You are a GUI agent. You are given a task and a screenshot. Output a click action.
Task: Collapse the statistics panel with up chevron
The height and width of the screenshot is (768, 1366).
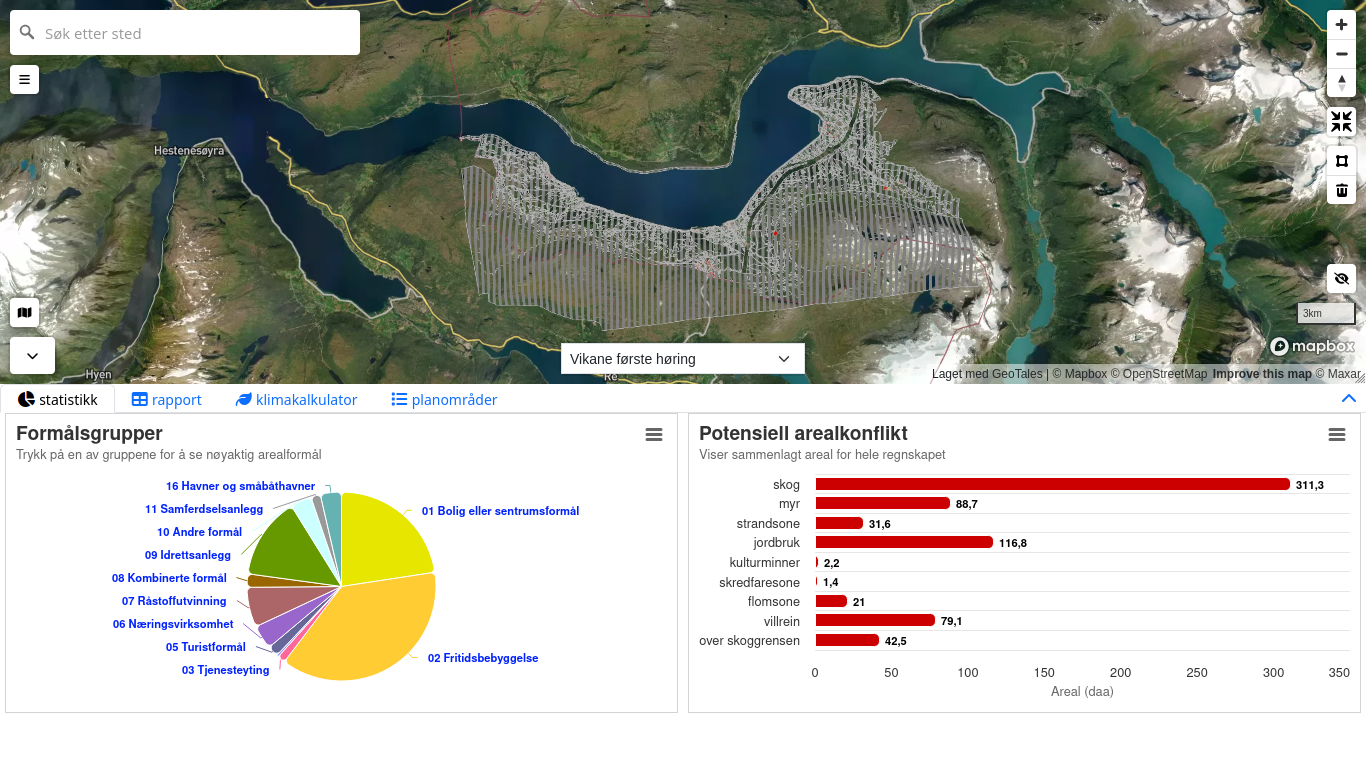[1348, 399]
